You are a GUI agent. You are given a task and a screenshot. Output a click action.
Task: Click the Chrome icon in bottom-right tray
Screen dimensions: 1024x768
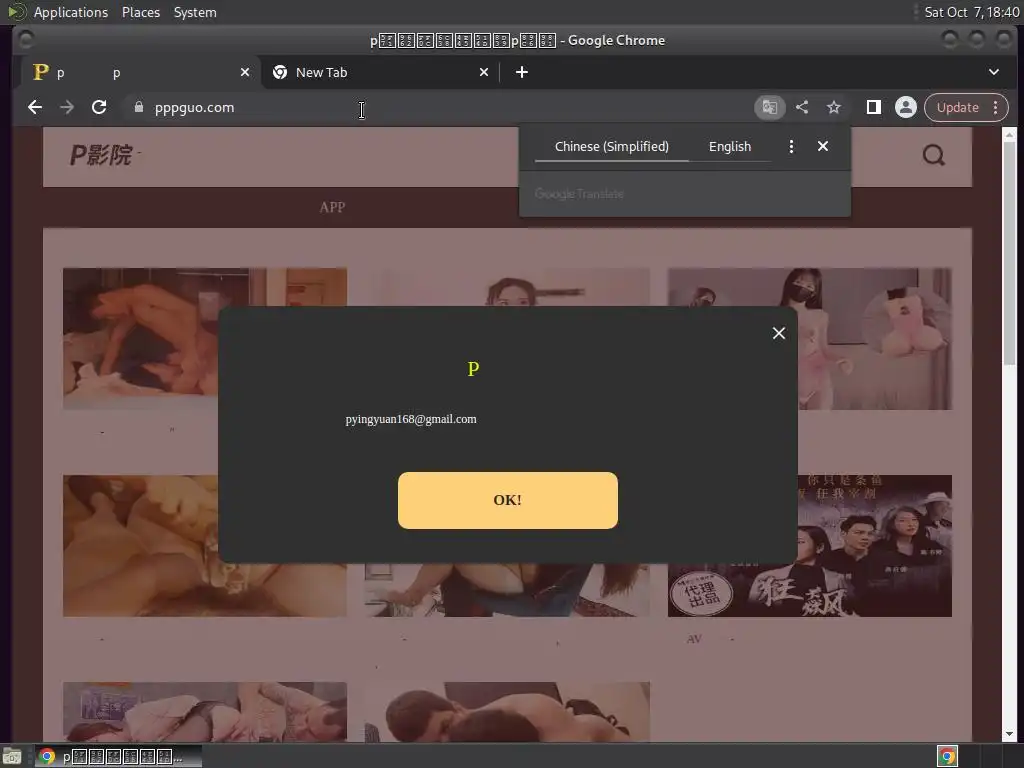tap(947, 757)
